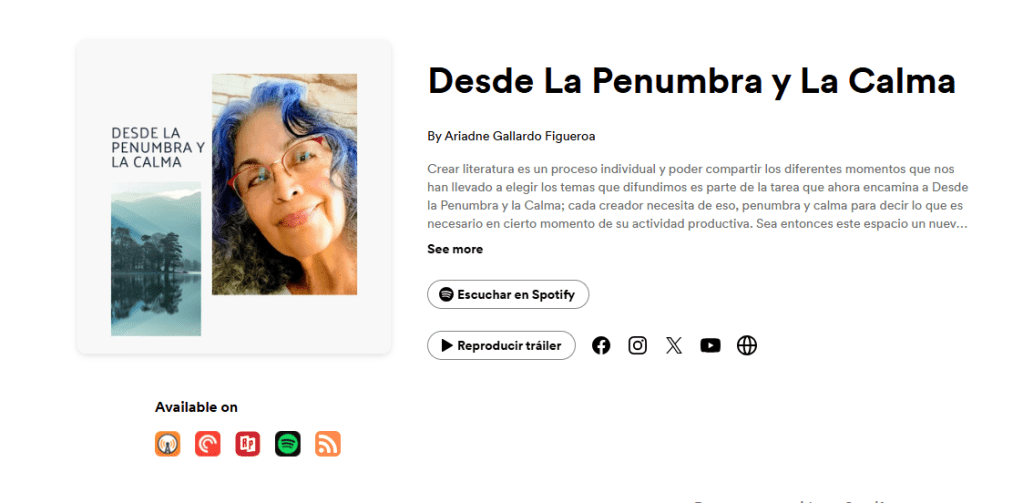Open the orange RSS feed icon

(328, 444)
